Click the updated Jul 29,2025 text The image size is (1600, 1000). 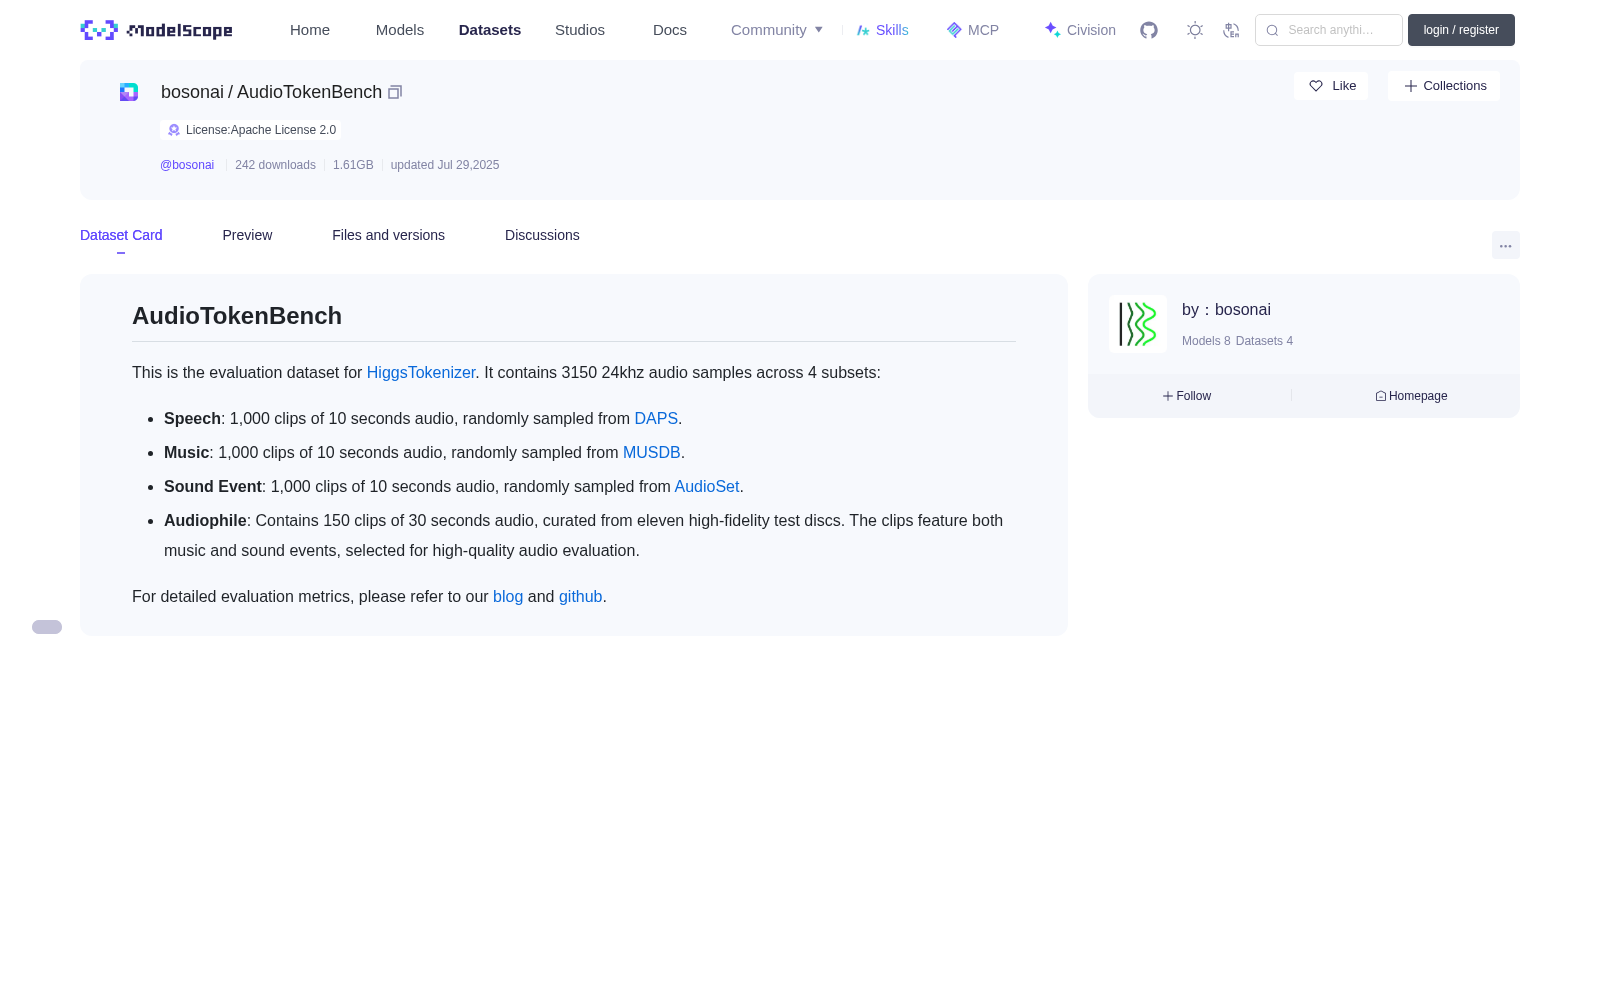[x=445, y=165]
